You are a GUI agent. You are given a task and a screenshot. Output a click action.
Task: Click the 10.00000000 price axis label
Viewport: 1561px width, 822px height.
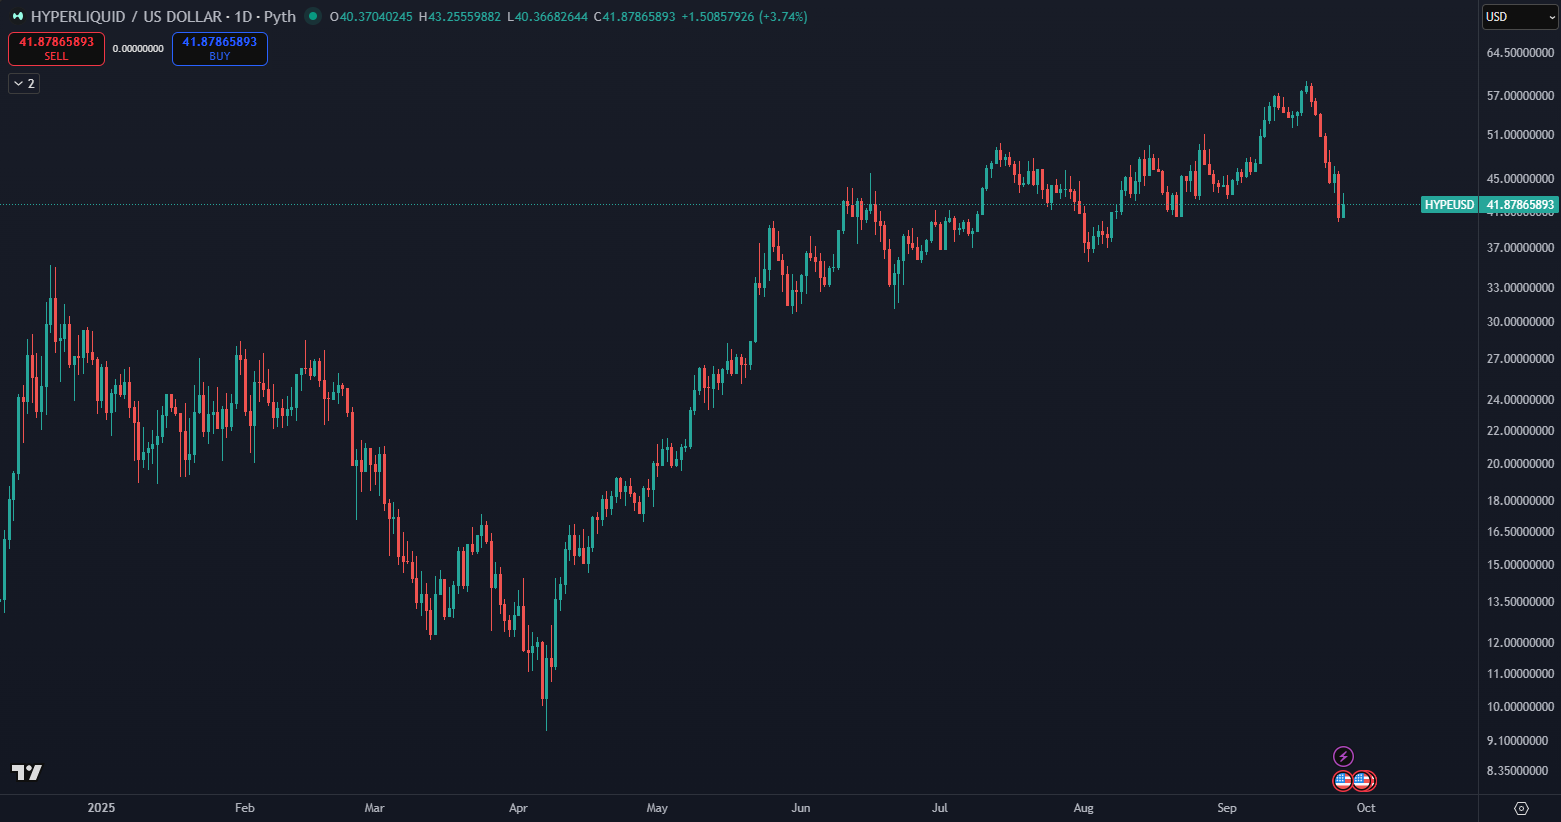point(1520,707)
